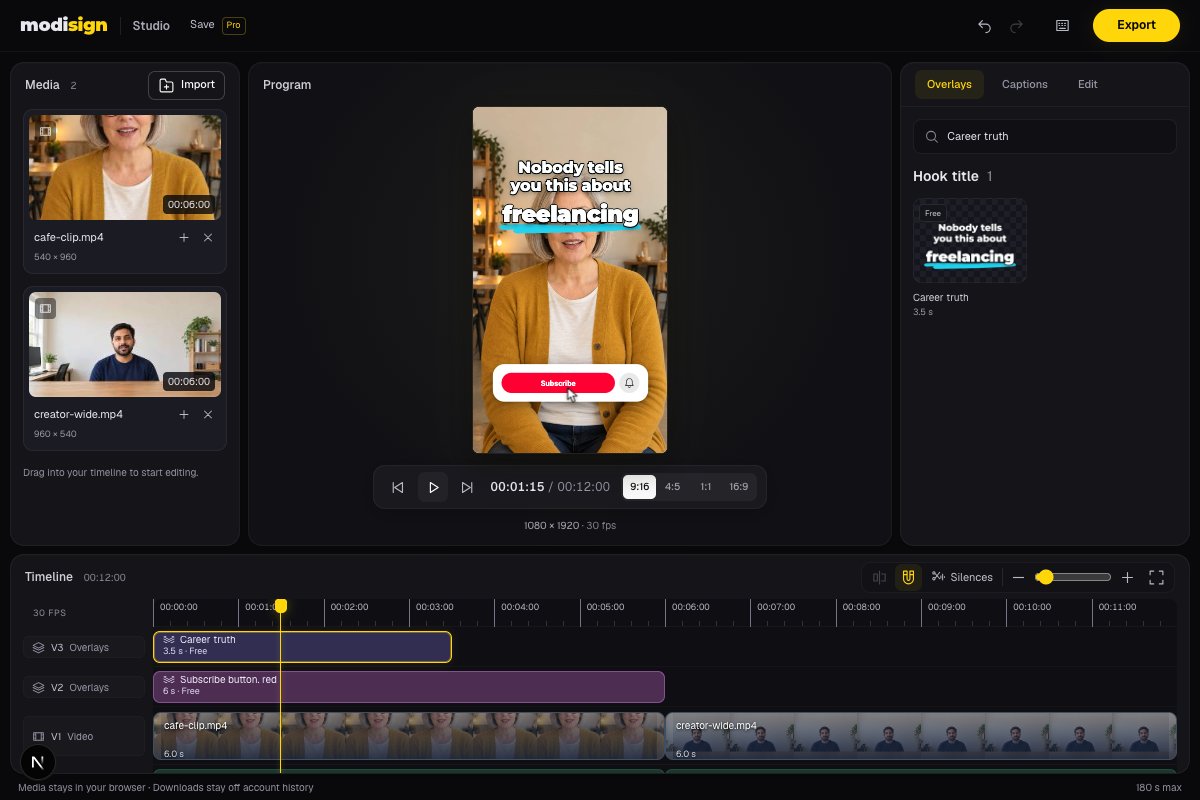Image resolution: width=1200 pixels, height=800 pixels.
Task: Click the redo arrow icon
Action: (1017, 26)
